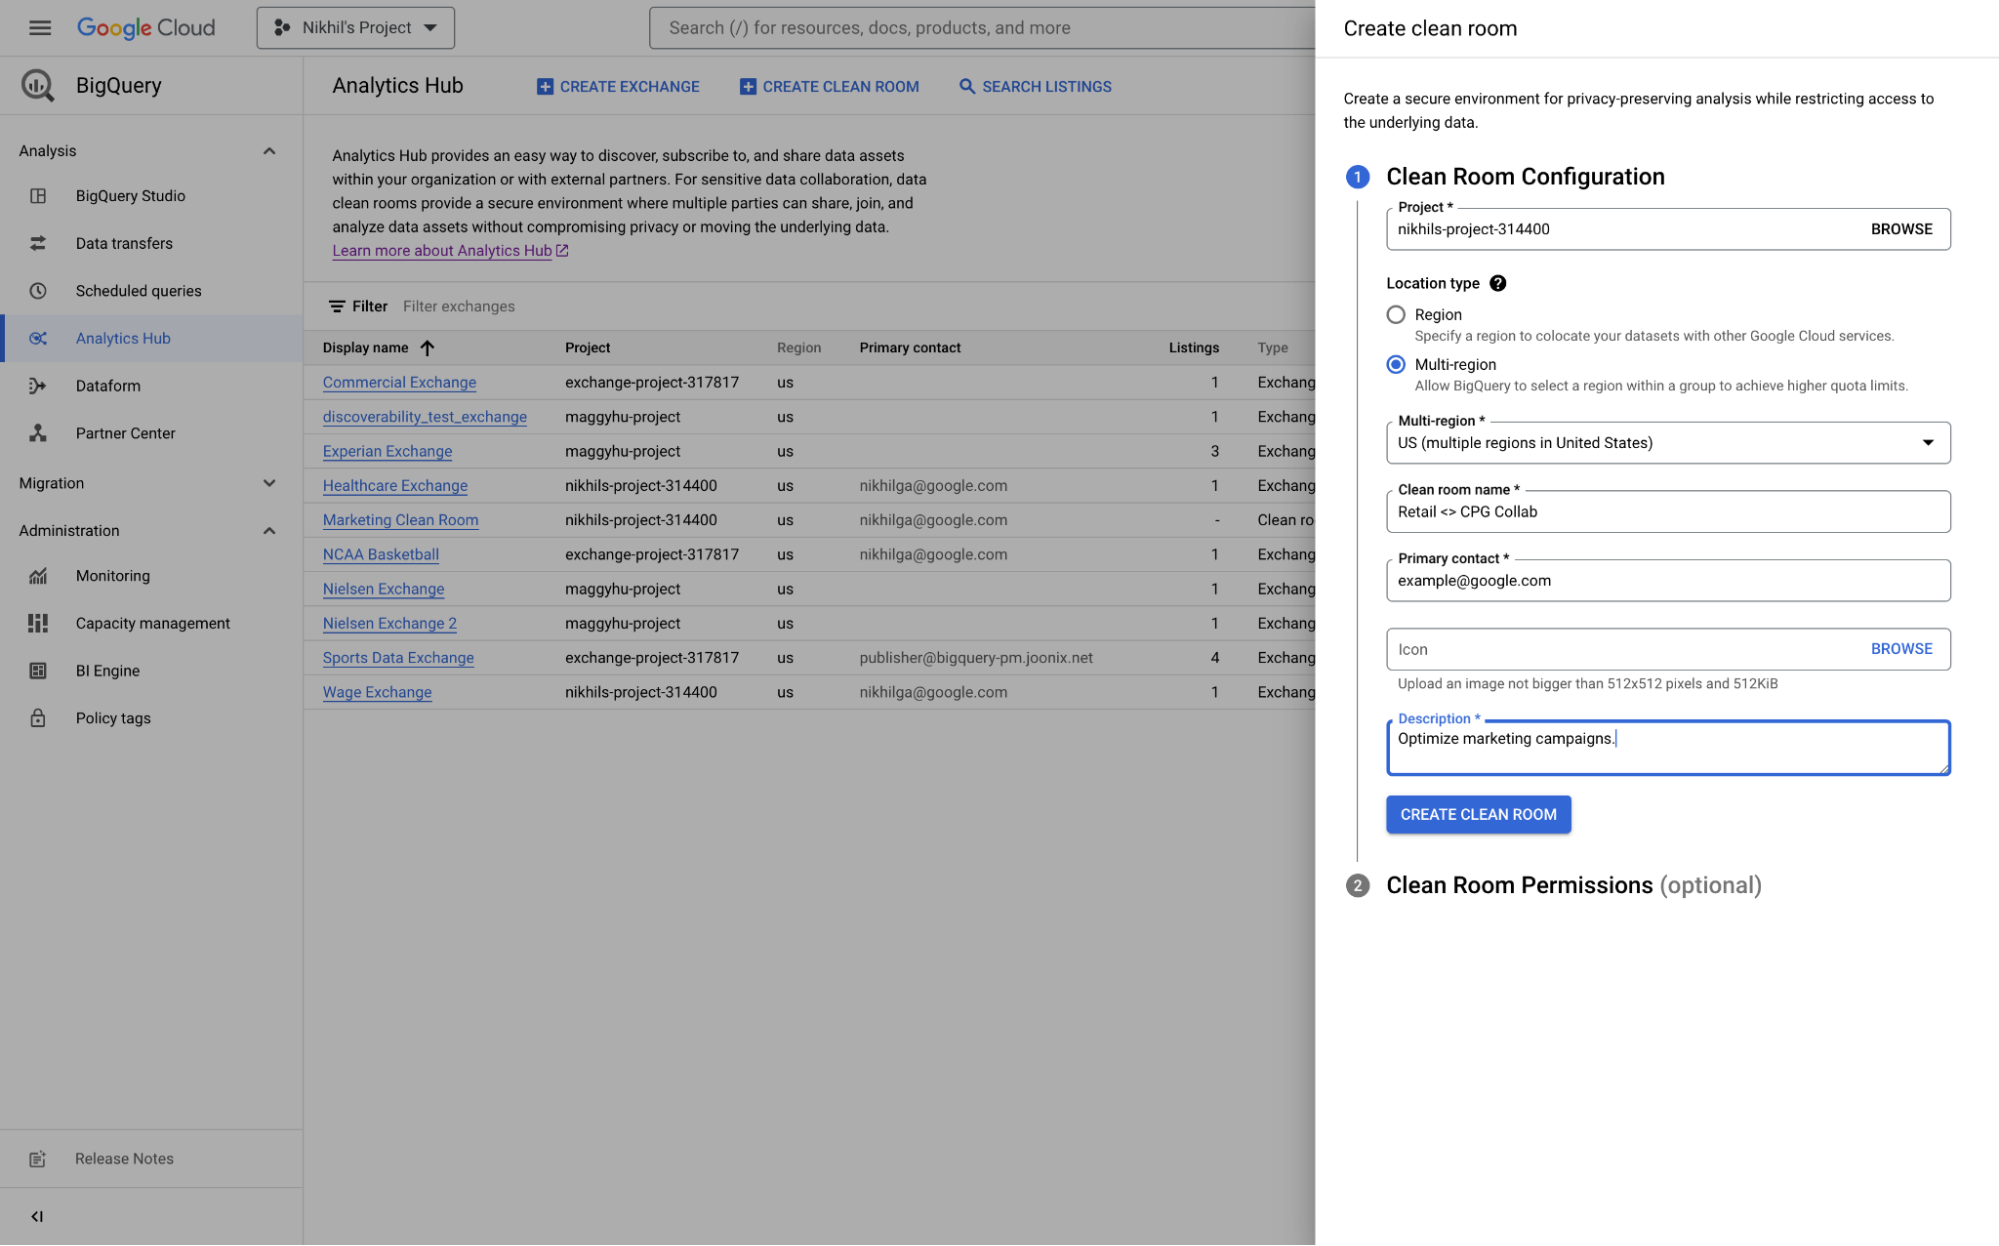This screenshot has width=1999, height=1246.
Task: Collapse the sidebar with the arrow icon
Action: coord(37,1217)
